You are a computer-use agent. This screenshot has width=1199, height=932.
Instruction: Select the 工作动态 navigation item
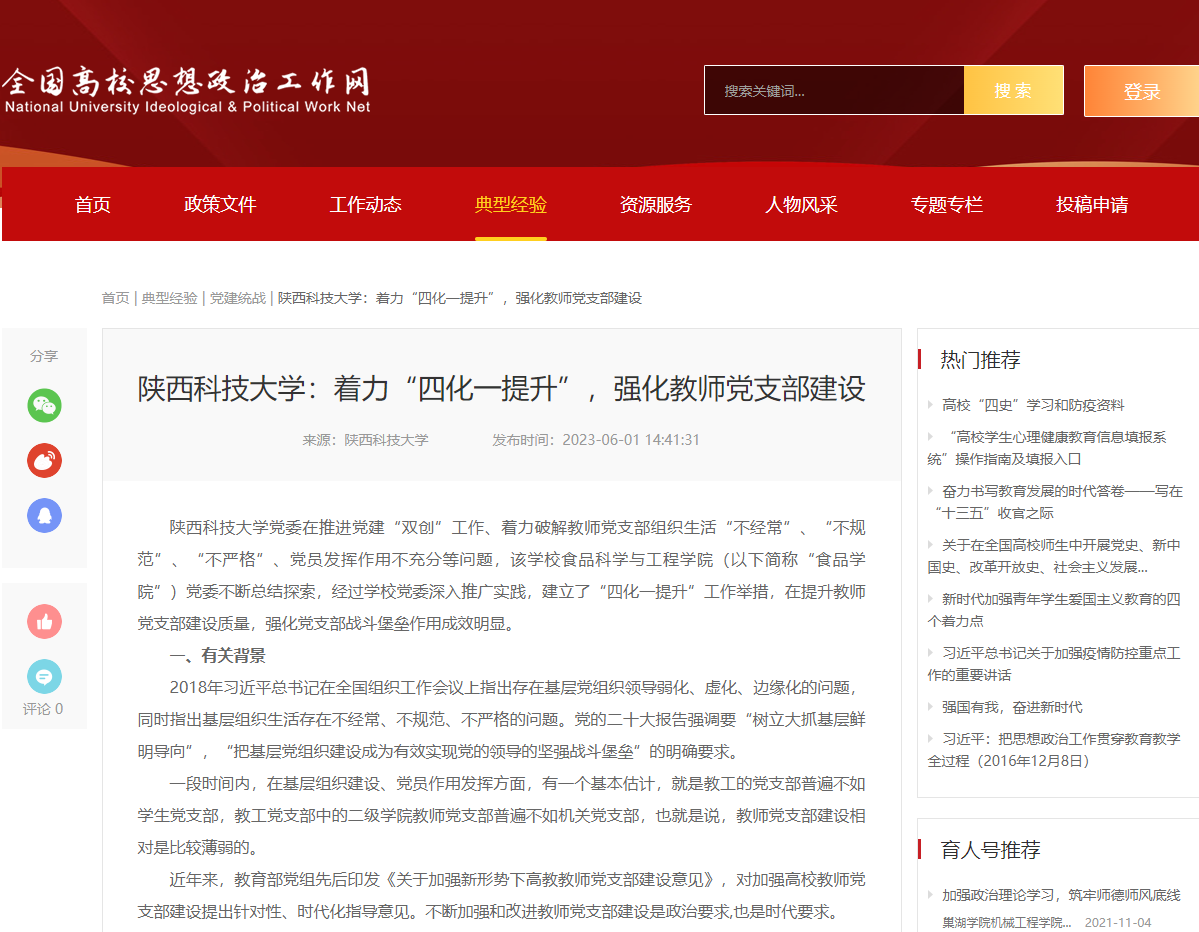click(366, 205)
